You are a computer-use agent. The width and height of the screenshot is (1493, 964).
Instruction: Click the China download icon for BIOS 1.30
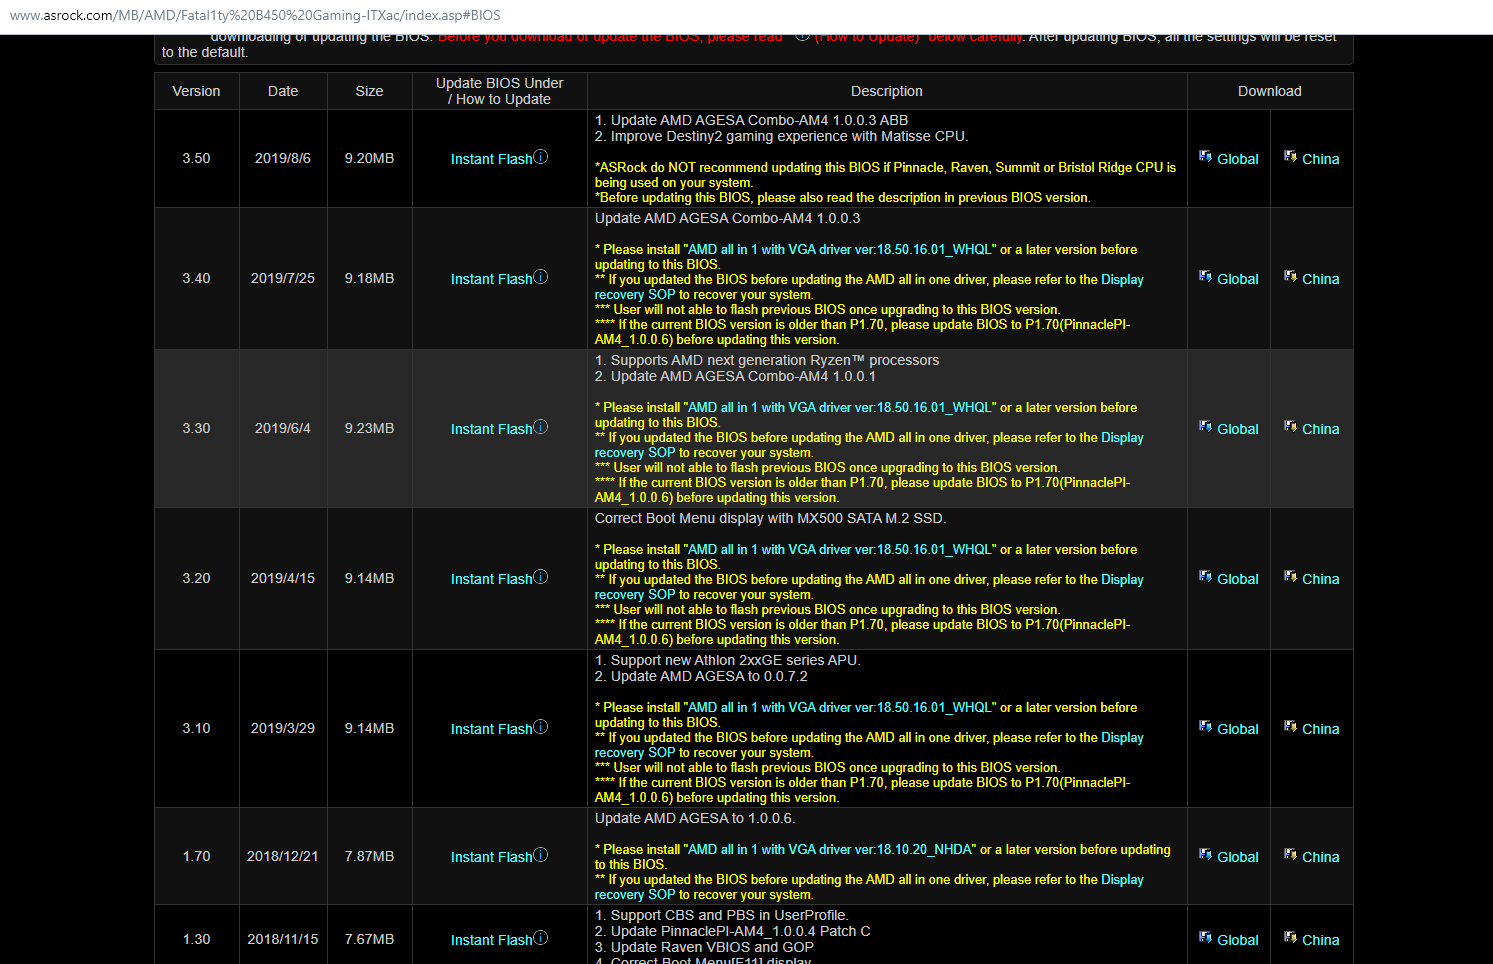point(1291,938)
